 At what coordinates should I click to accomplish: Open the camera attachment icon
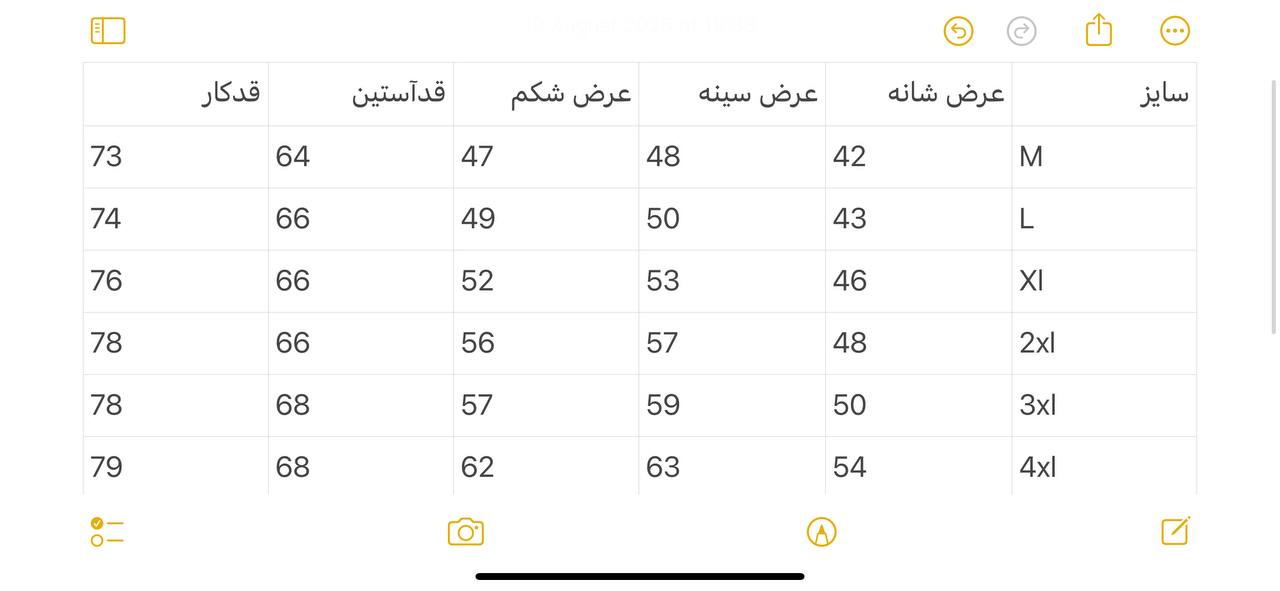pos(466,532)
